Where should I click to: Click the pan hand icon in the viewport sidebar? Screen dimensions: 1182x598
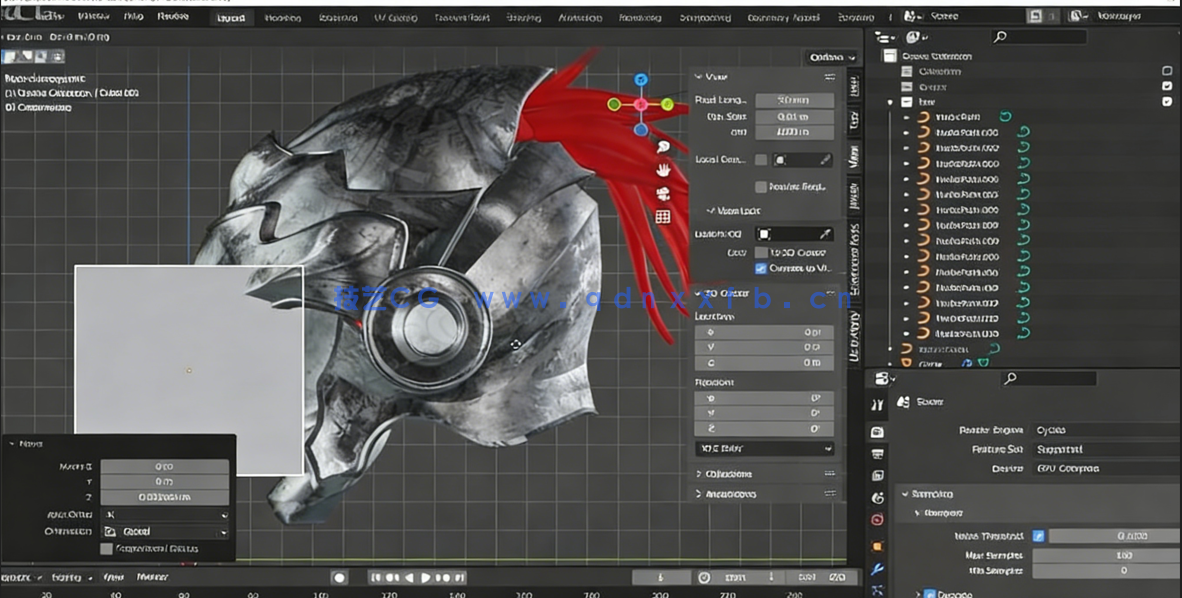coord(662,171)
